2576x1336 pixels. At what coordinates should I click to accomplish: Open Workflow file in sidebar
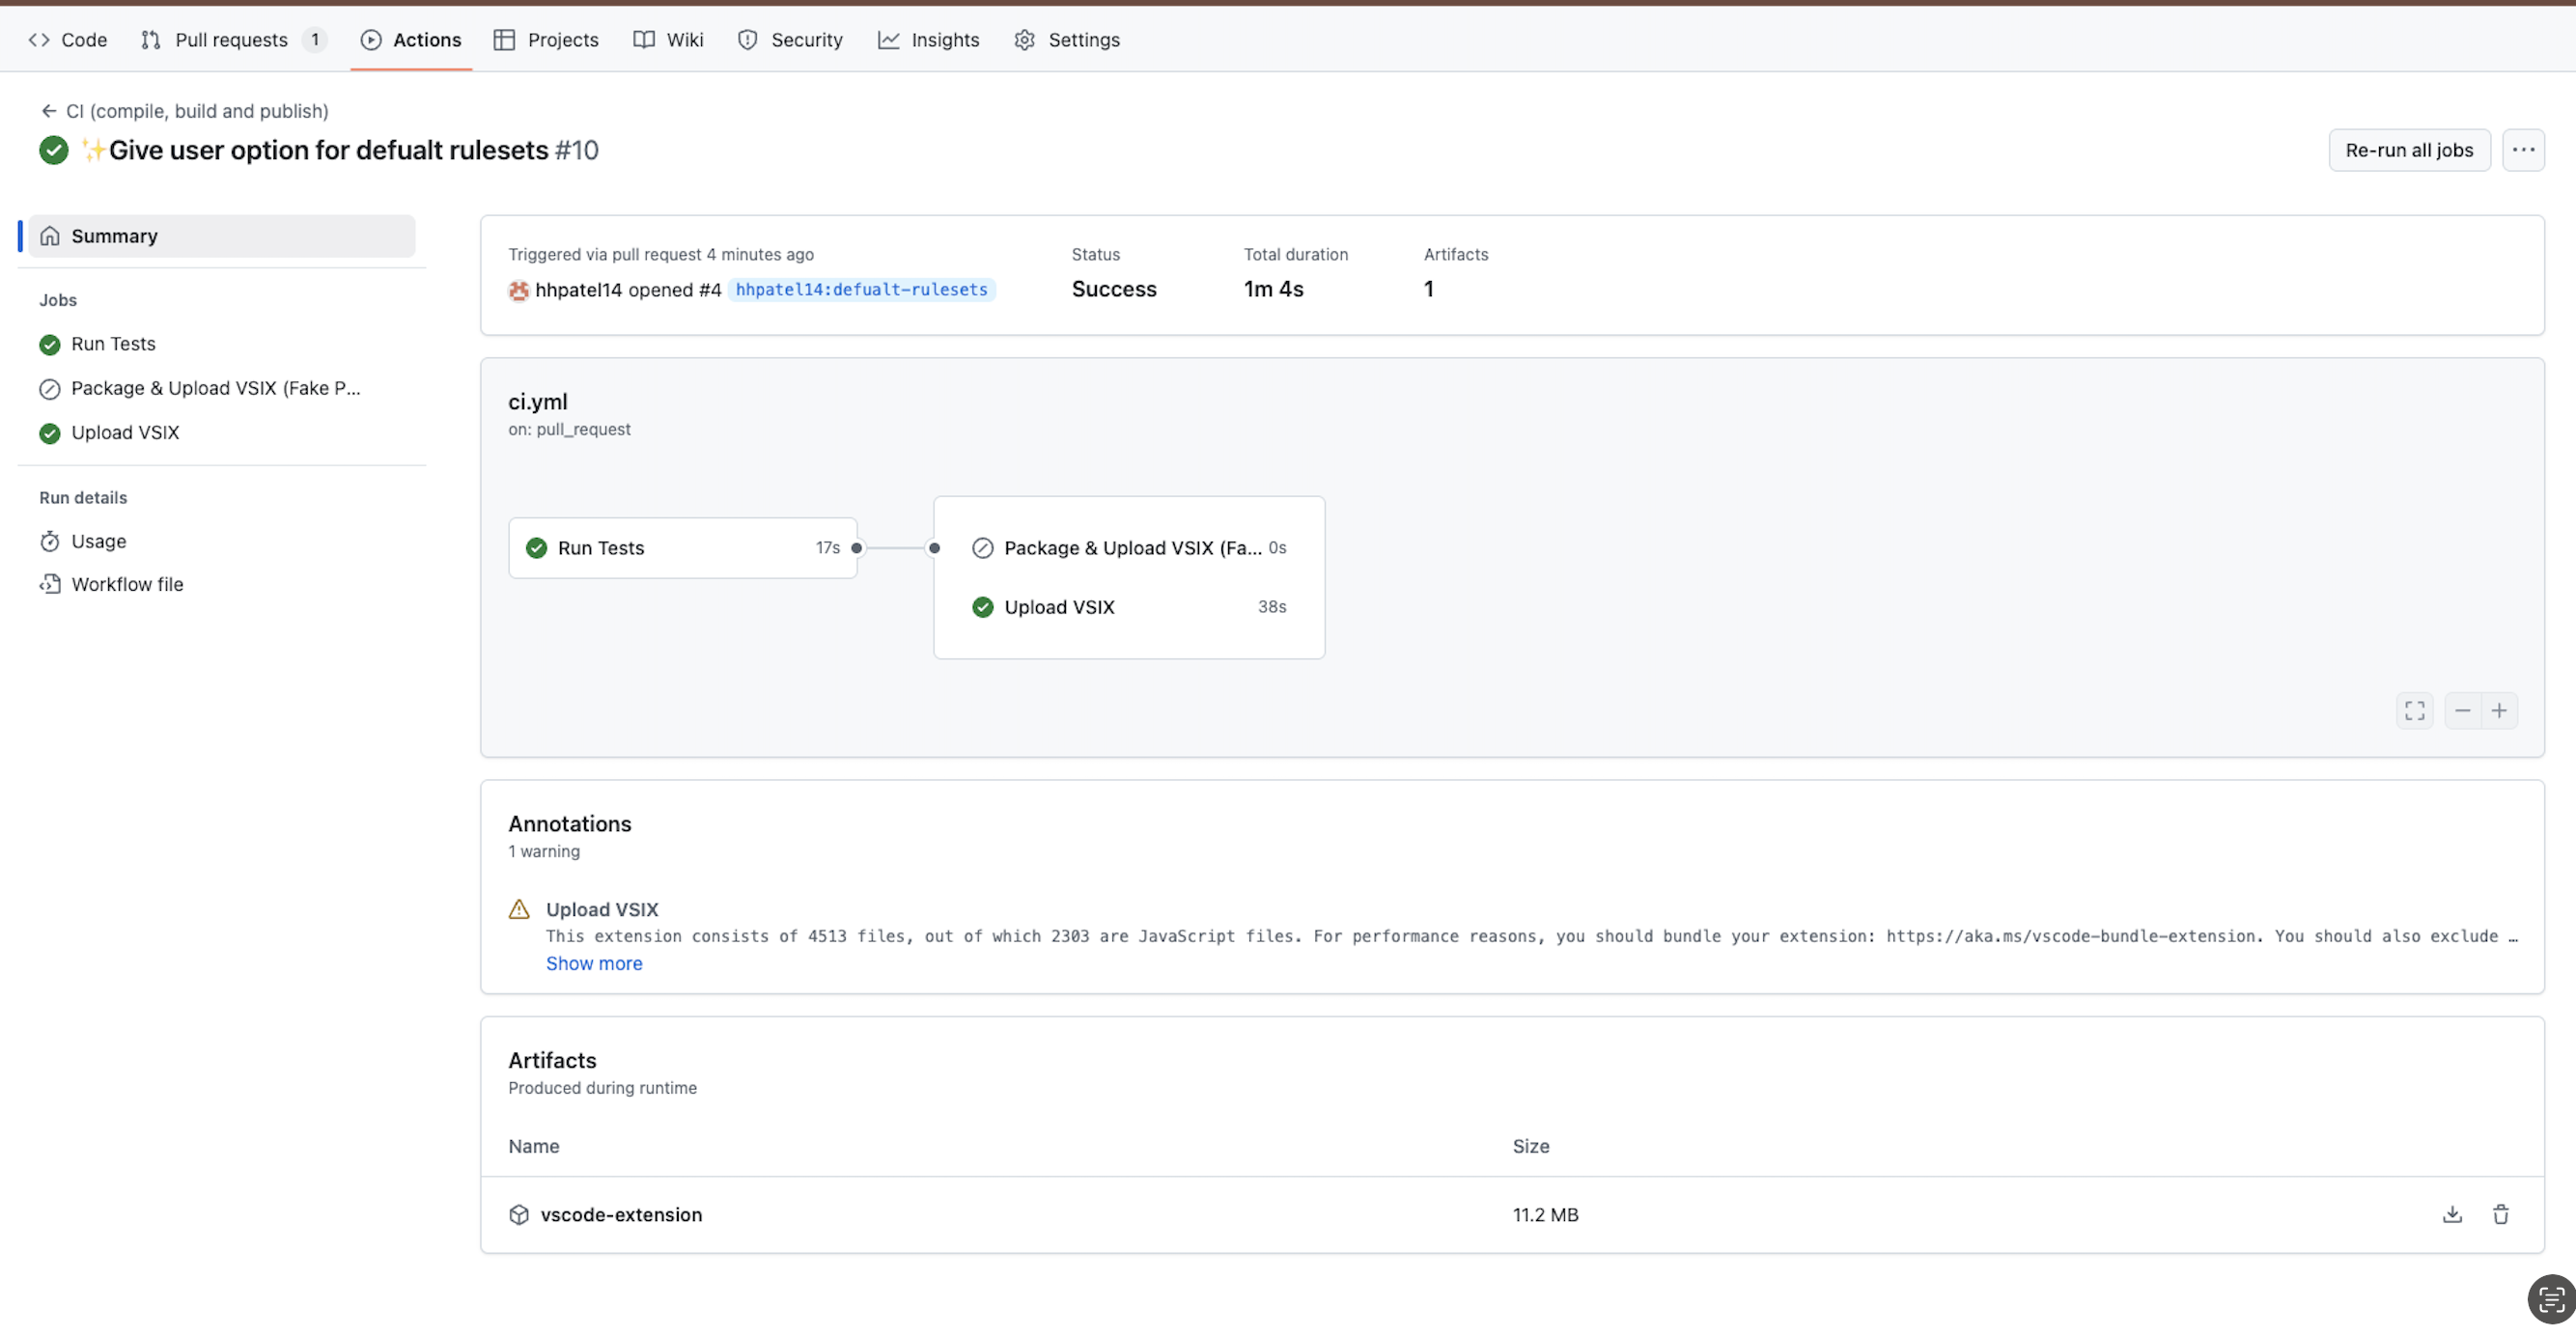point(127,584)
